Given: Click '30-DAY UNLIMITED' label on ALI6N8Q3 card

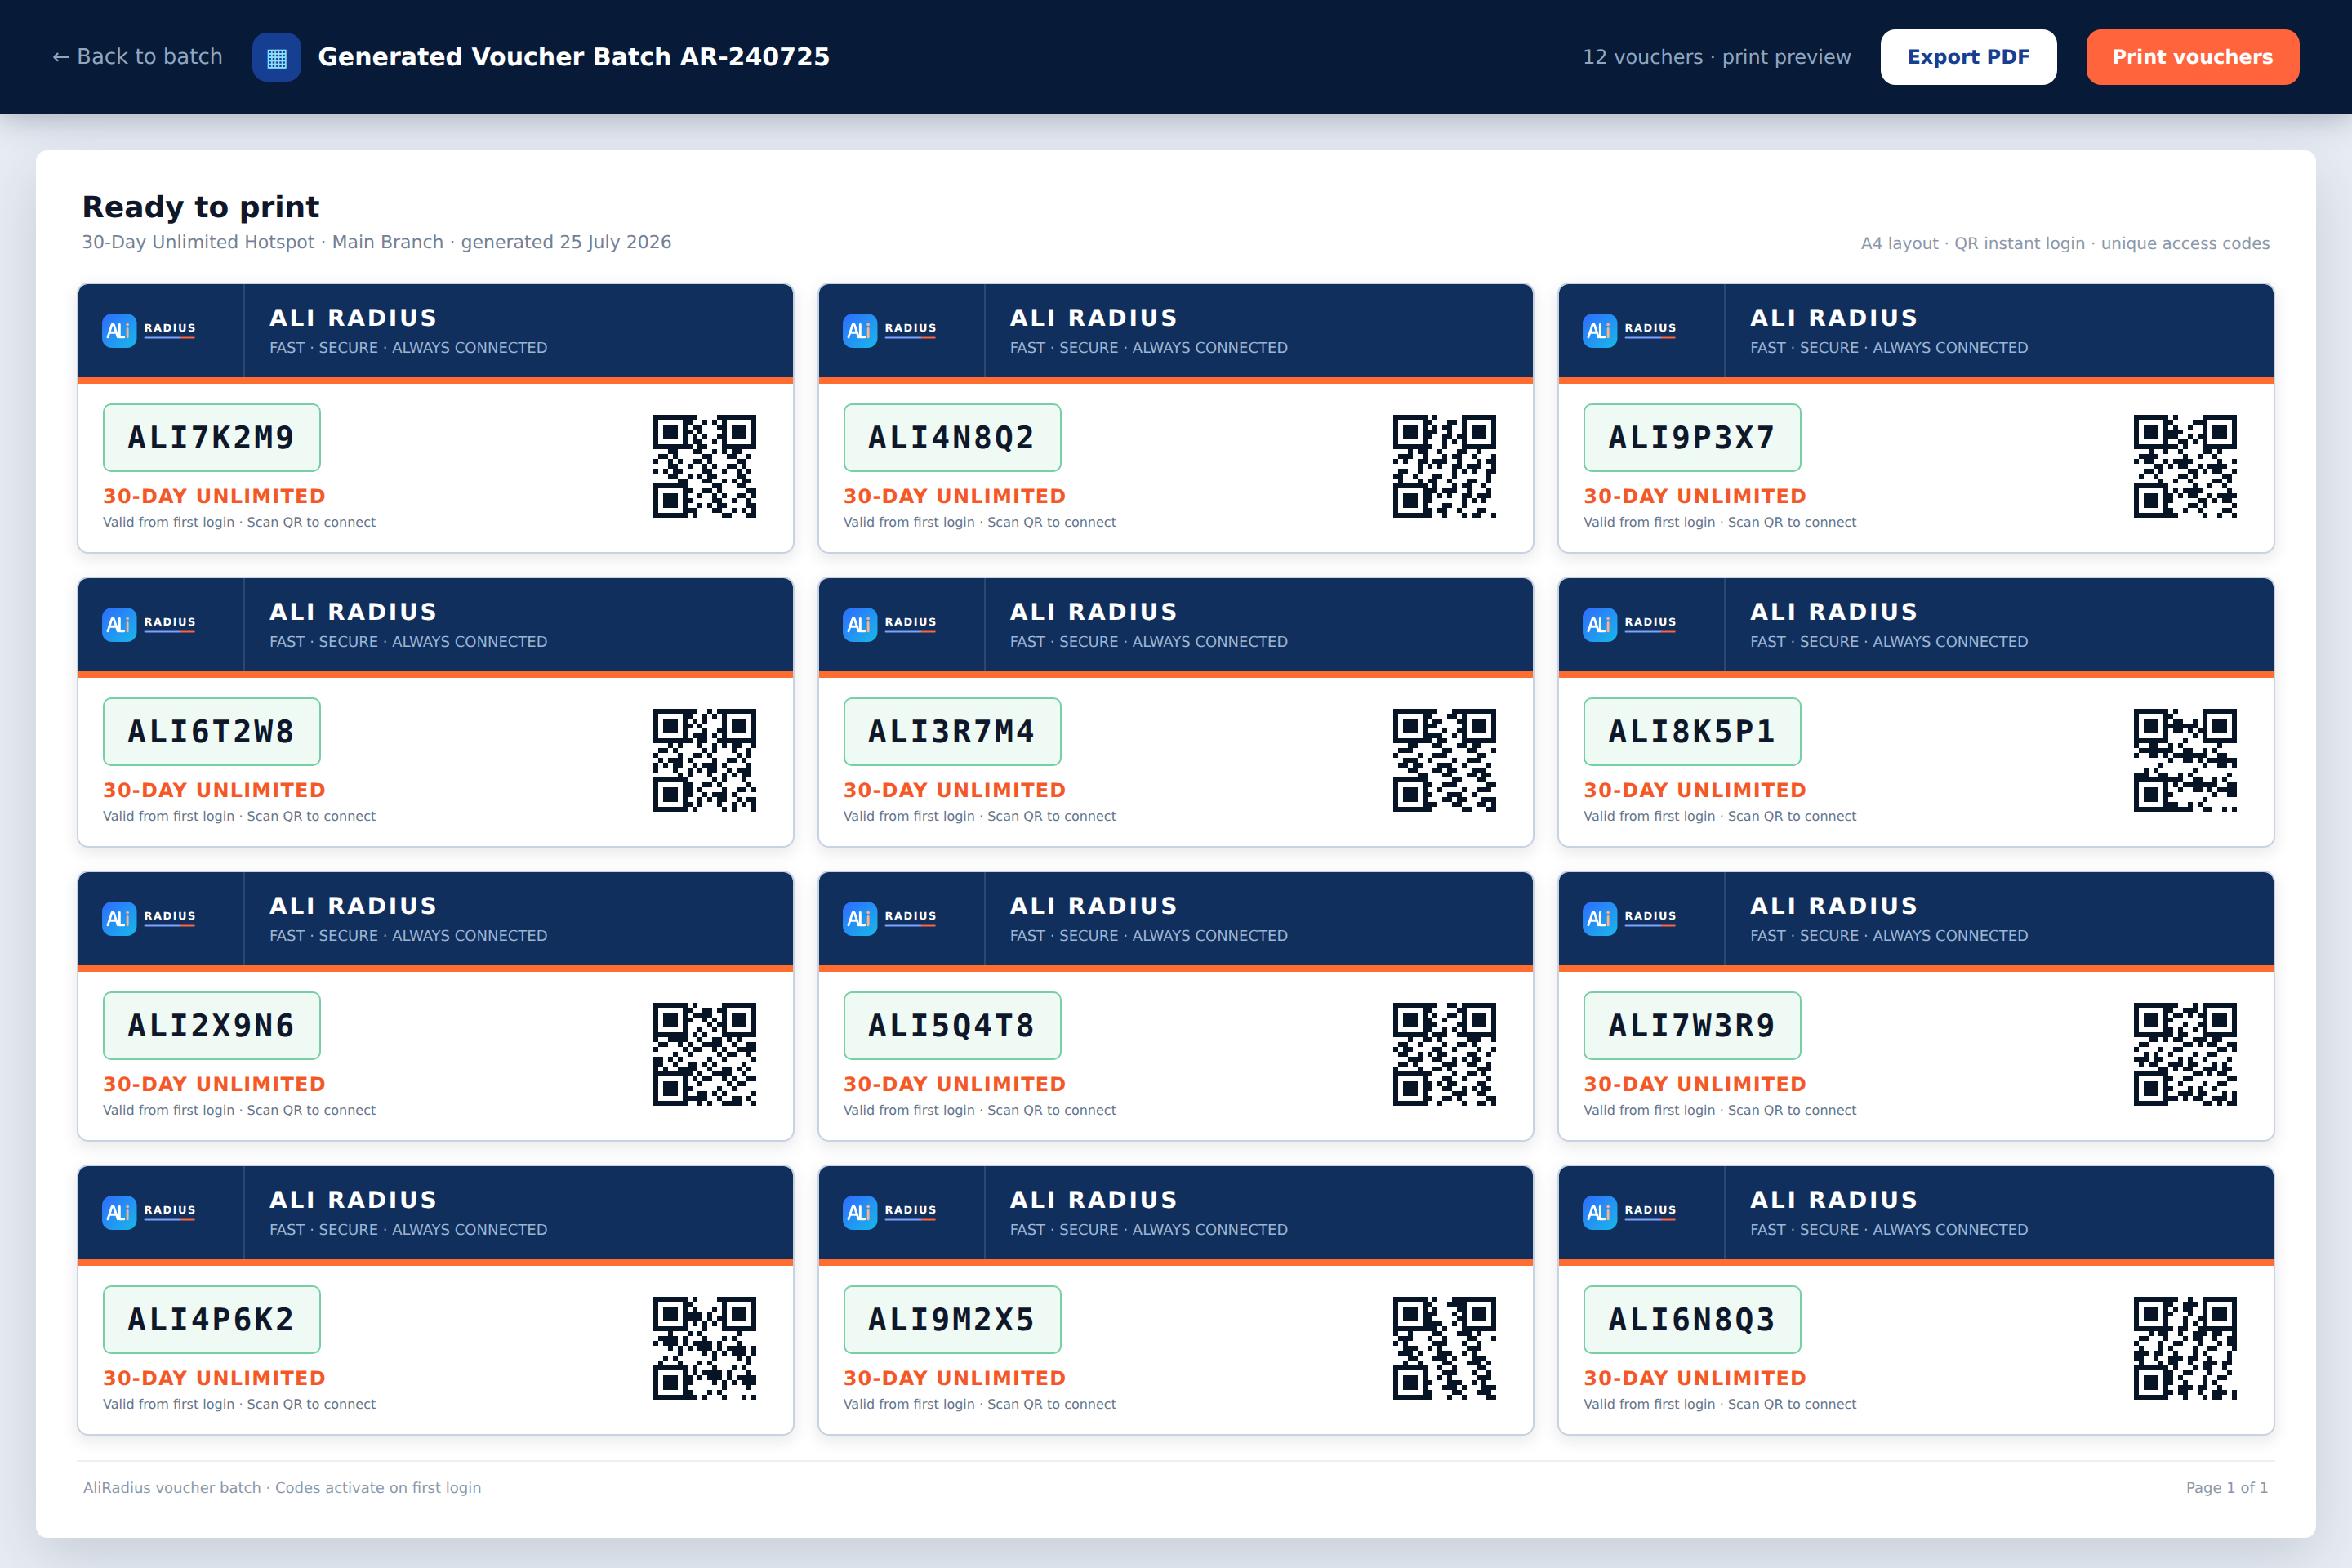Looking at the screenshot, I should point(1694,1378).
